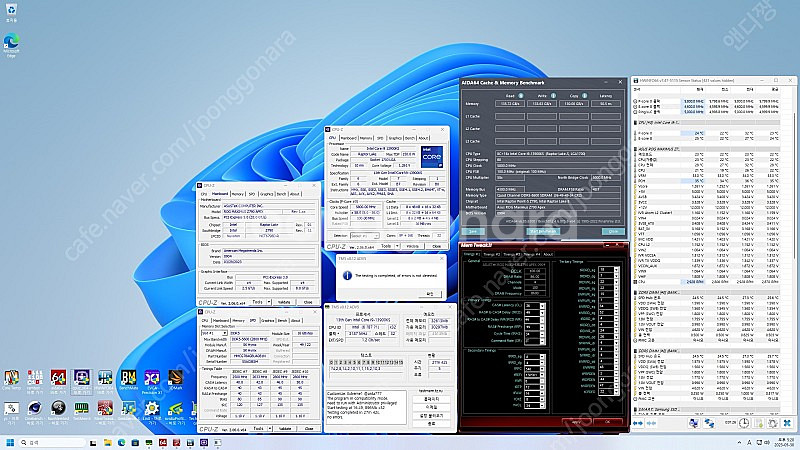Open the About tab in MemTweakIt
Screen dimensions: 800x450
click(548, 254)
